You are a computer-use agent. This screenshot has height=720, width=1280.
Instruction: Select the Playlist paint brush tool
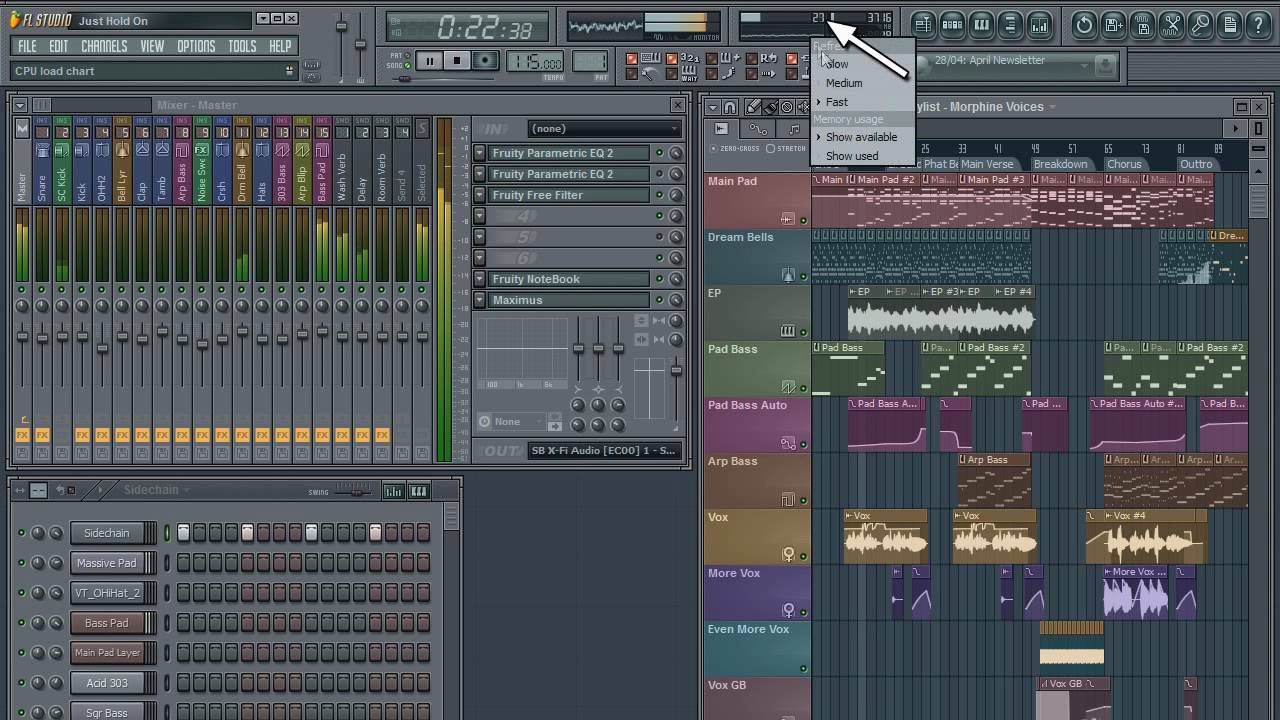[x=770, y=107]
